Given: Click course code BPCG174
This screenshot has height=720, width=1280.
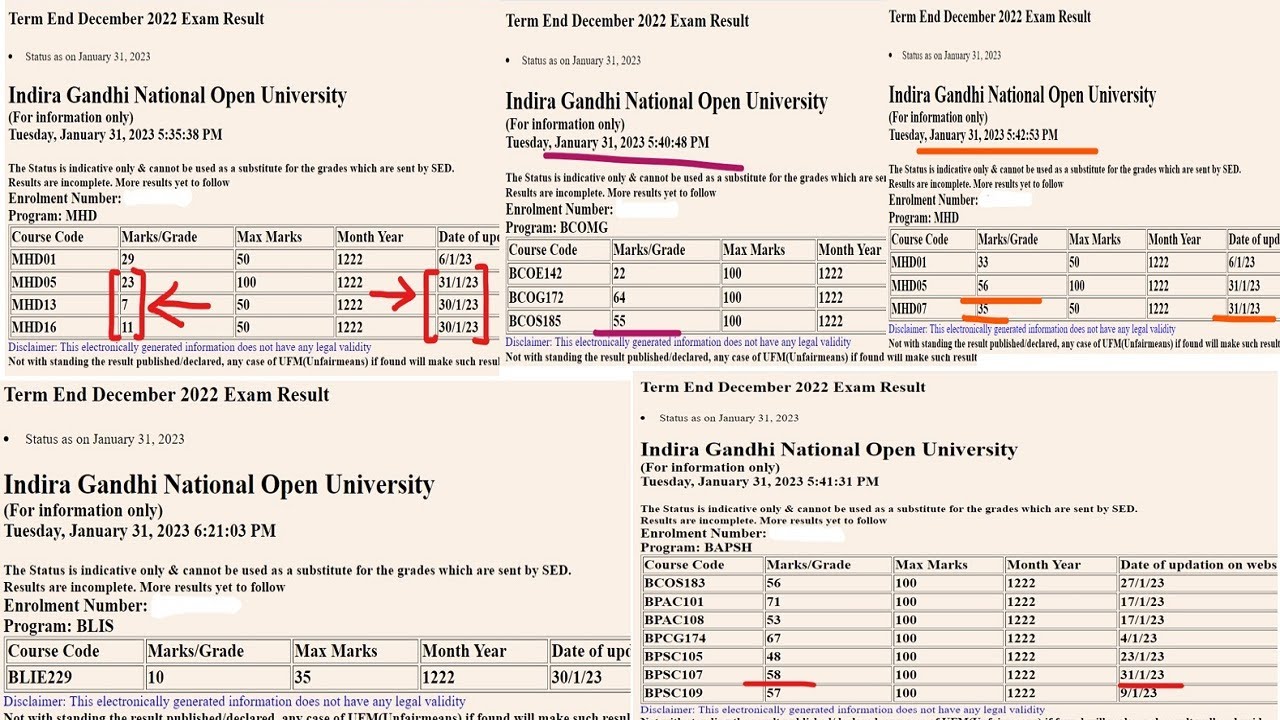Looking at the screenshot, I should click(x=675, y=638).
